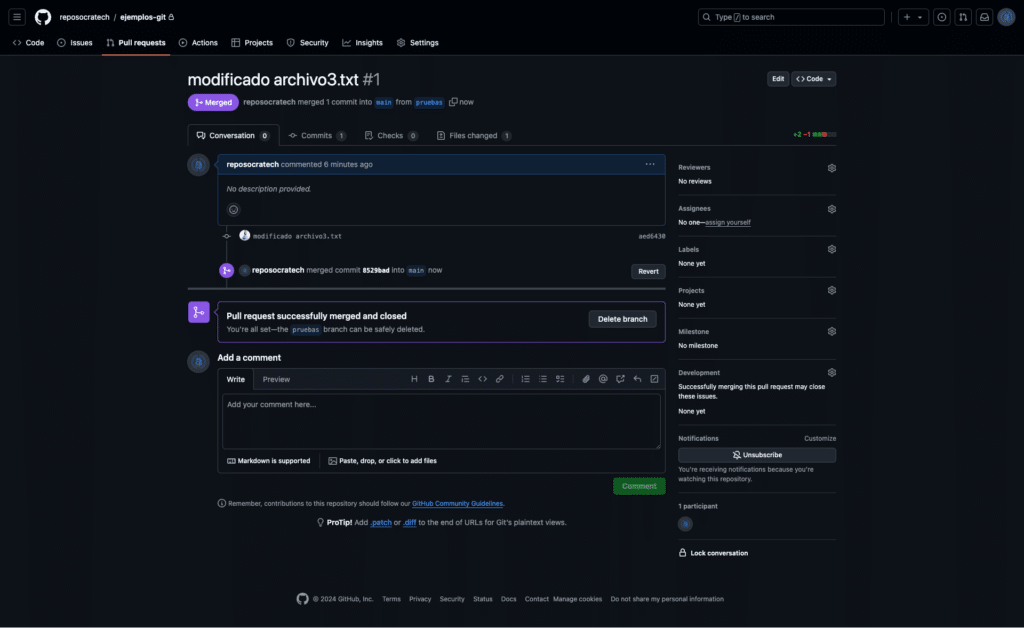Insert a task list in comment
The height and width of the screenshot is (628, 1024).
click(x=560, y=379)
